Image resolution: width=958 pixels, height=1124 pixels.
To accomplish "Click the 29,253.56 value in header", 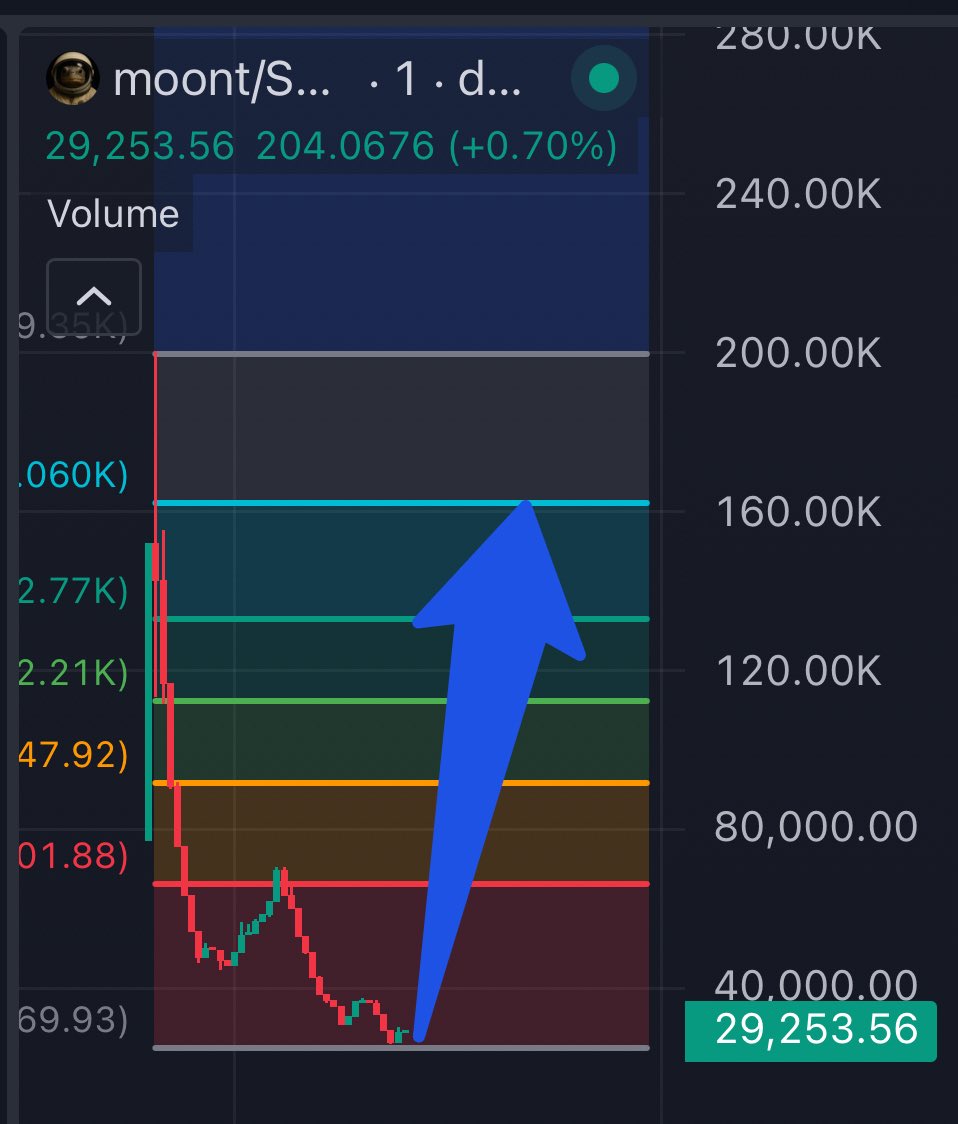I will [140, 146].
